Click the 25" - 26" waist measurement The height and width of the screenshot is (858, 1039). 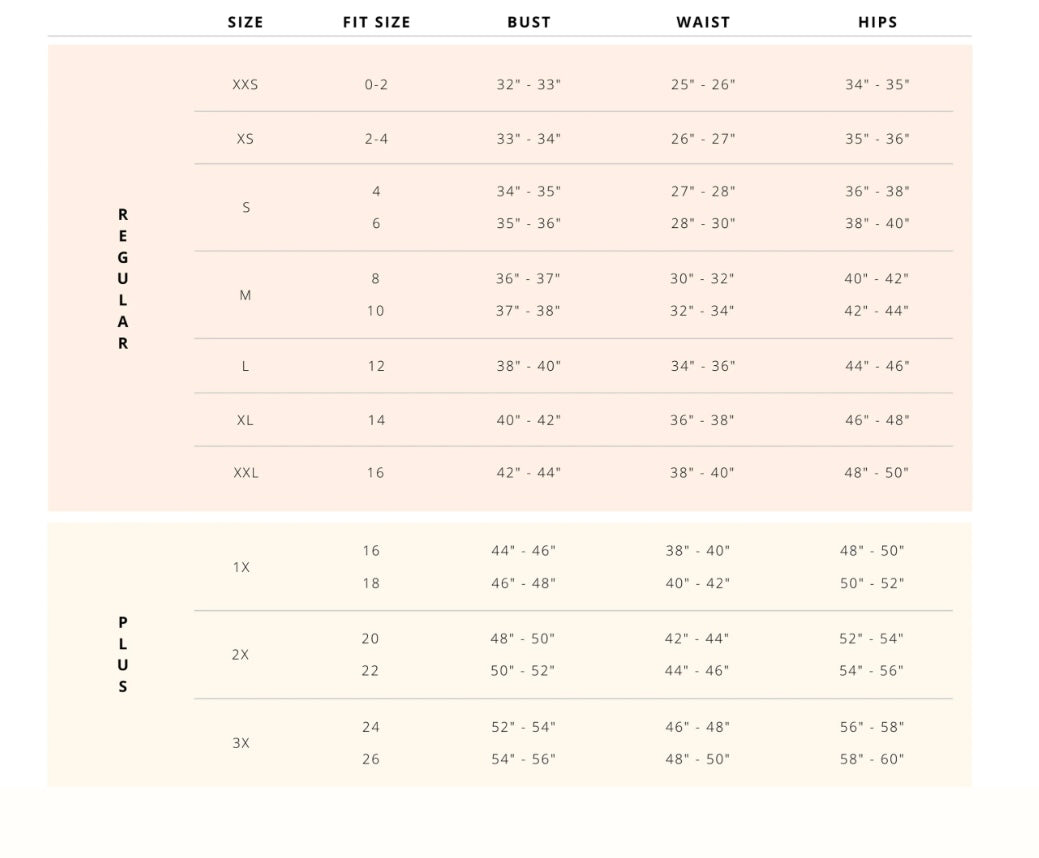703,85
